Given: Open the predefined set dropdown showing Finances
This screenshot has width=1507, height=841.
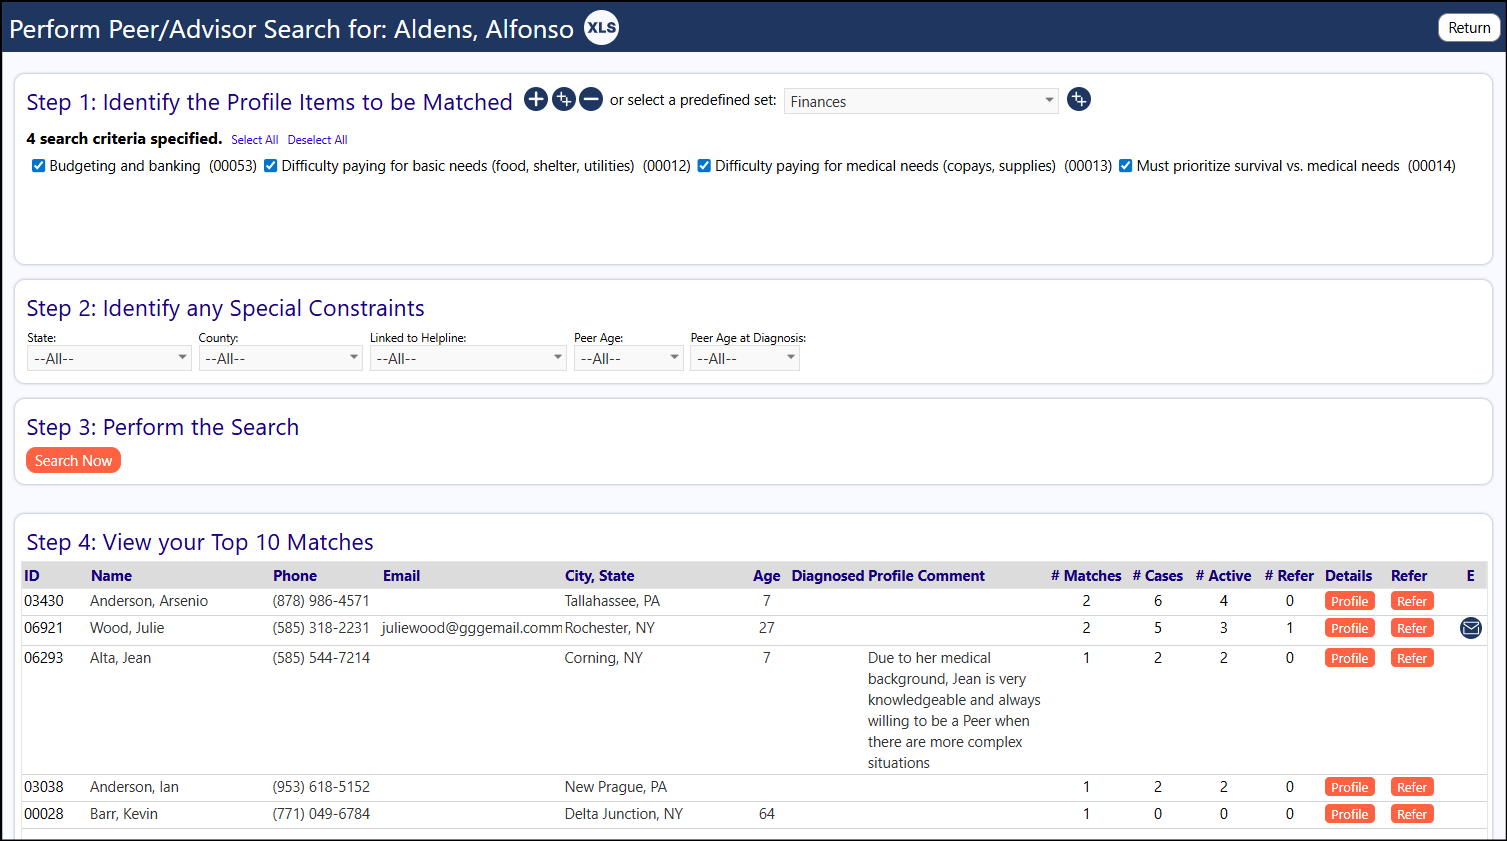Looking at the screenshot, I should pos(921,101).
